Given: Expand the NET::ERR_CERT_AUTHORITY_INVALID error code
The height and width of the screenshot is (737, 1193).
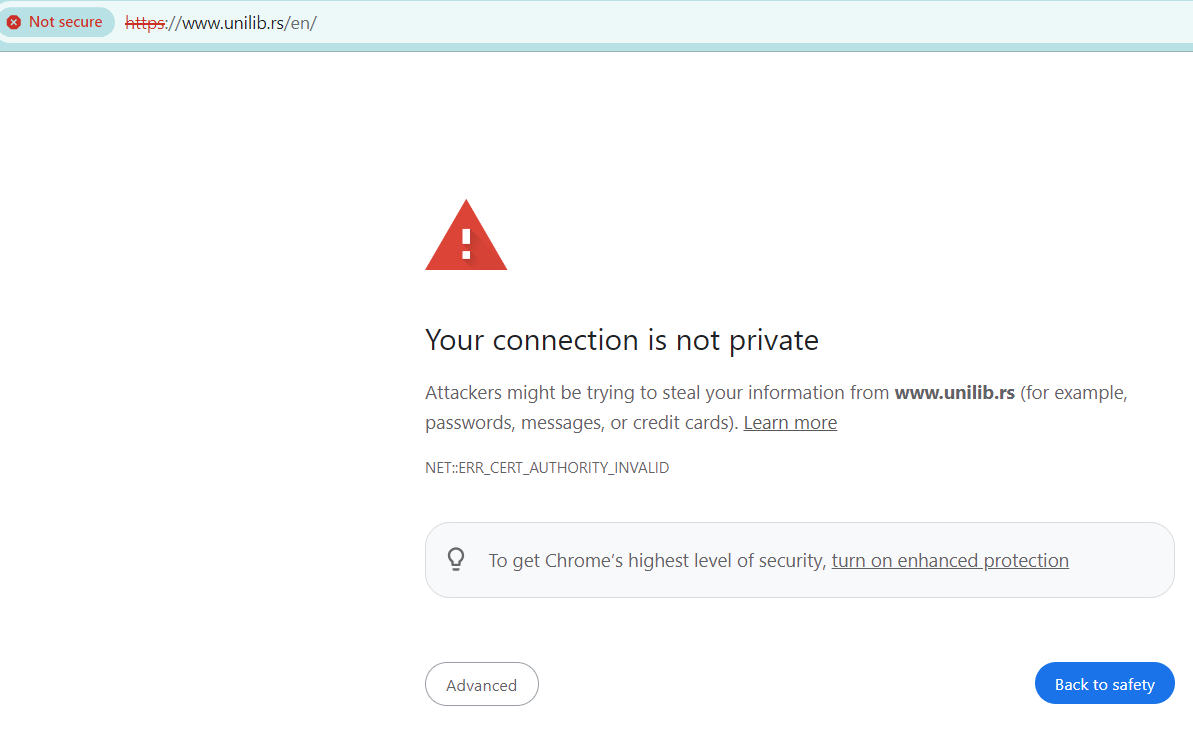Looking at the screenshot, I should click(547, 468).
